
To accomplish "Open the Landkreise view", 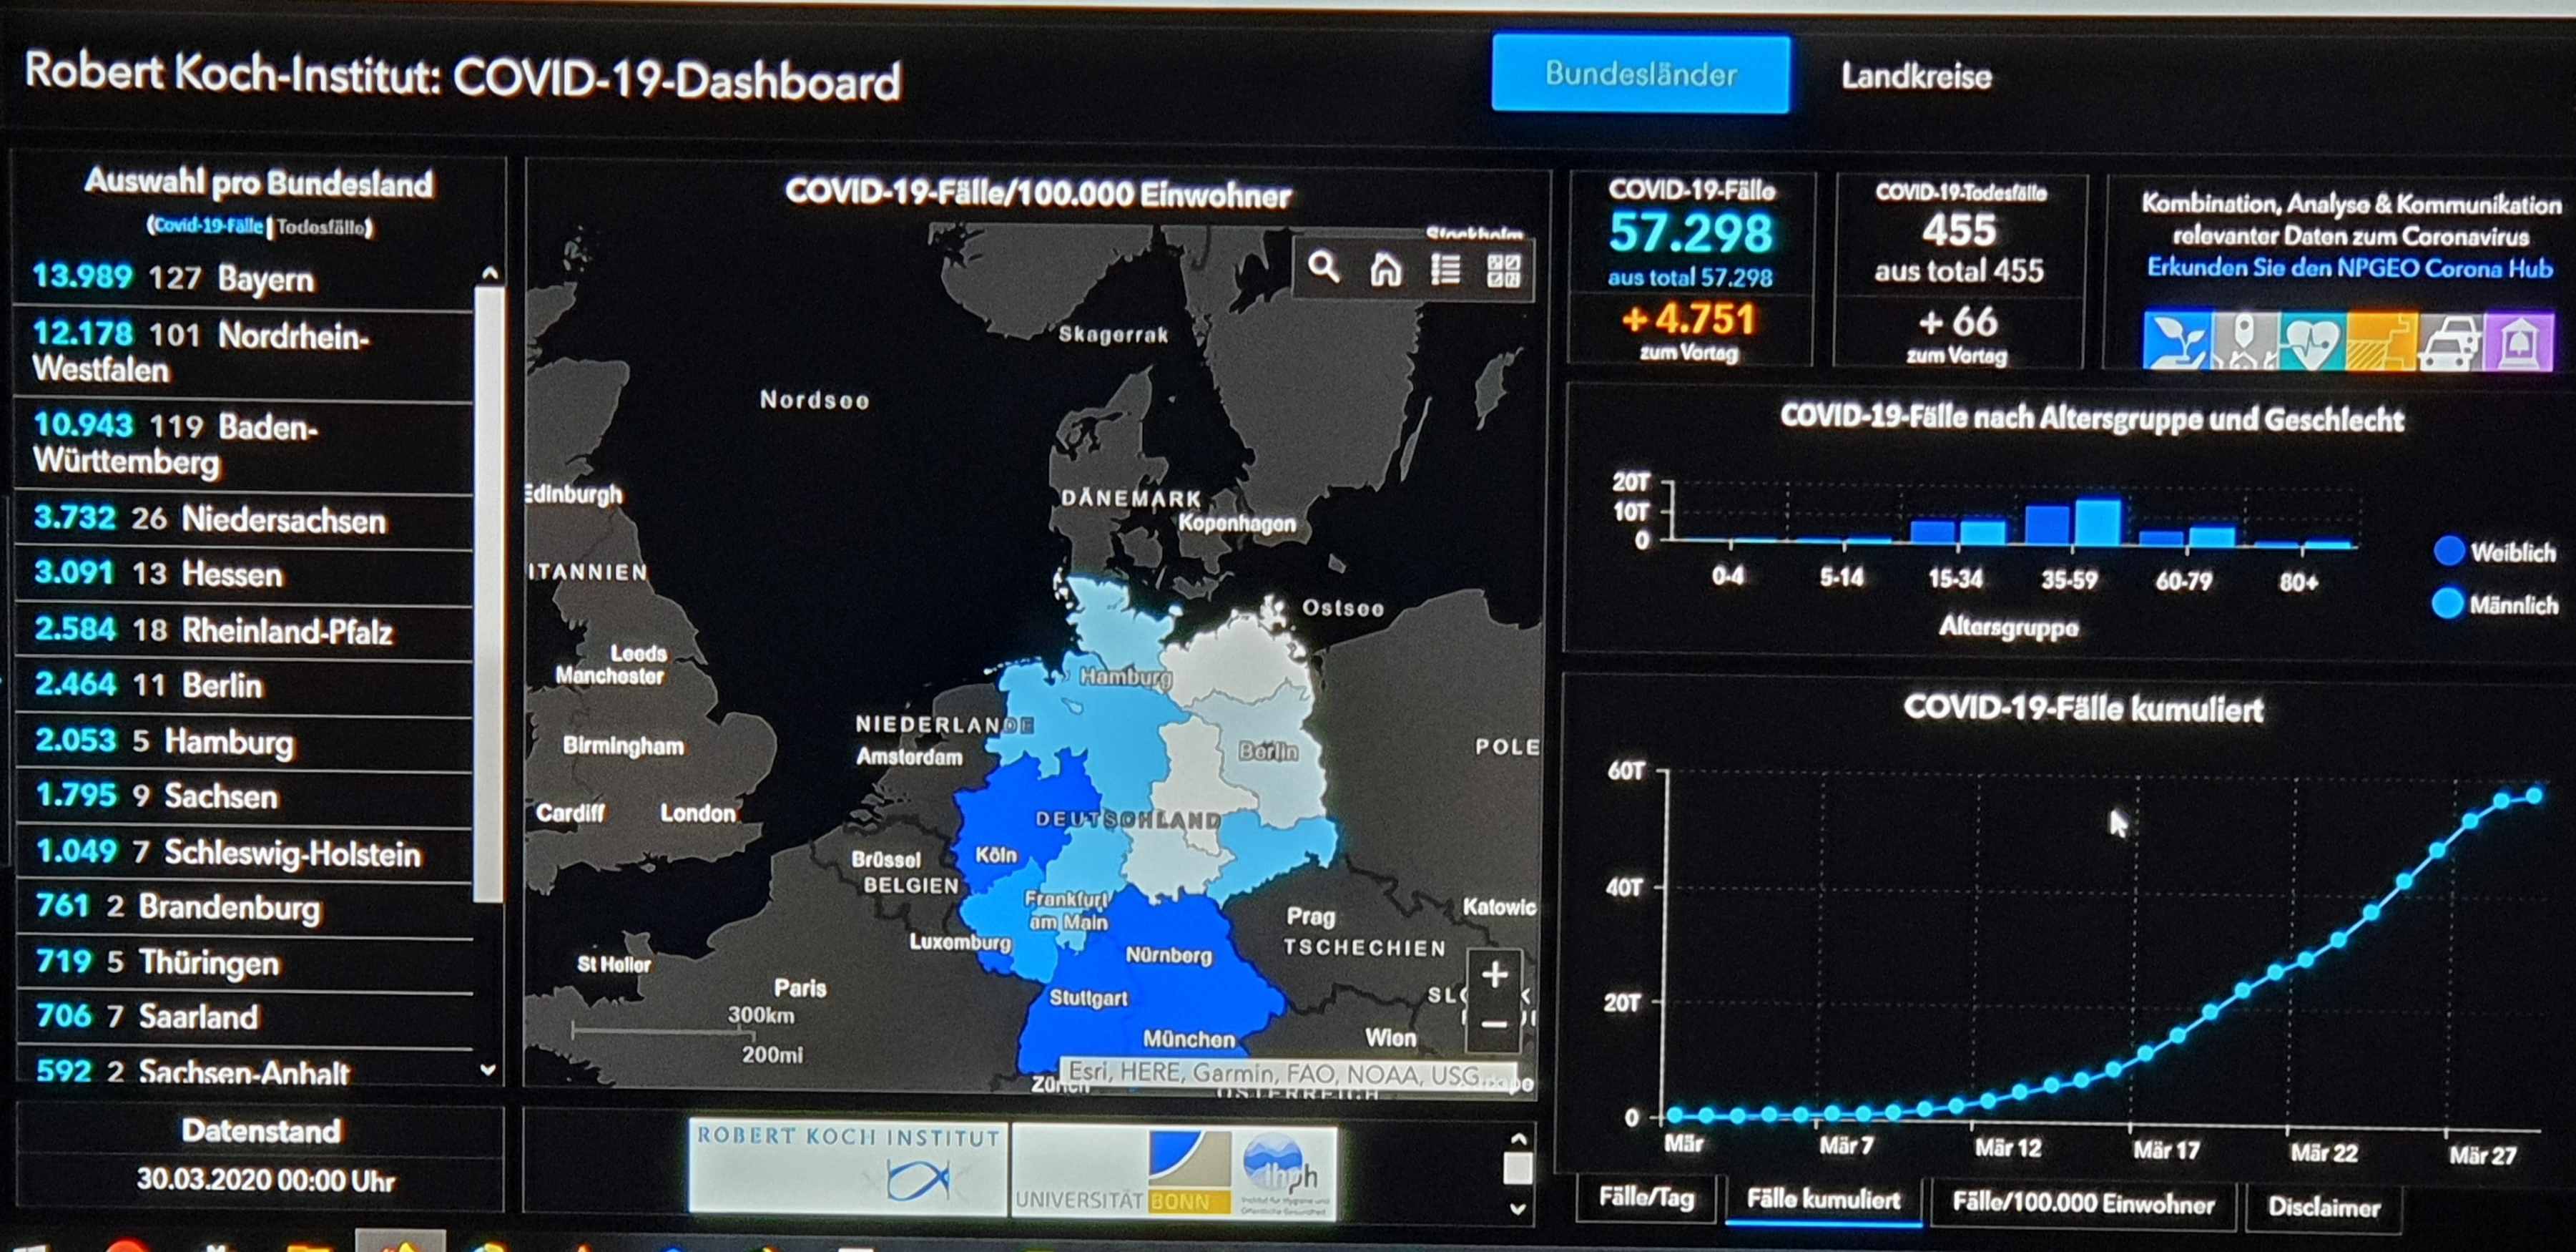I will tap(1916, 76).
